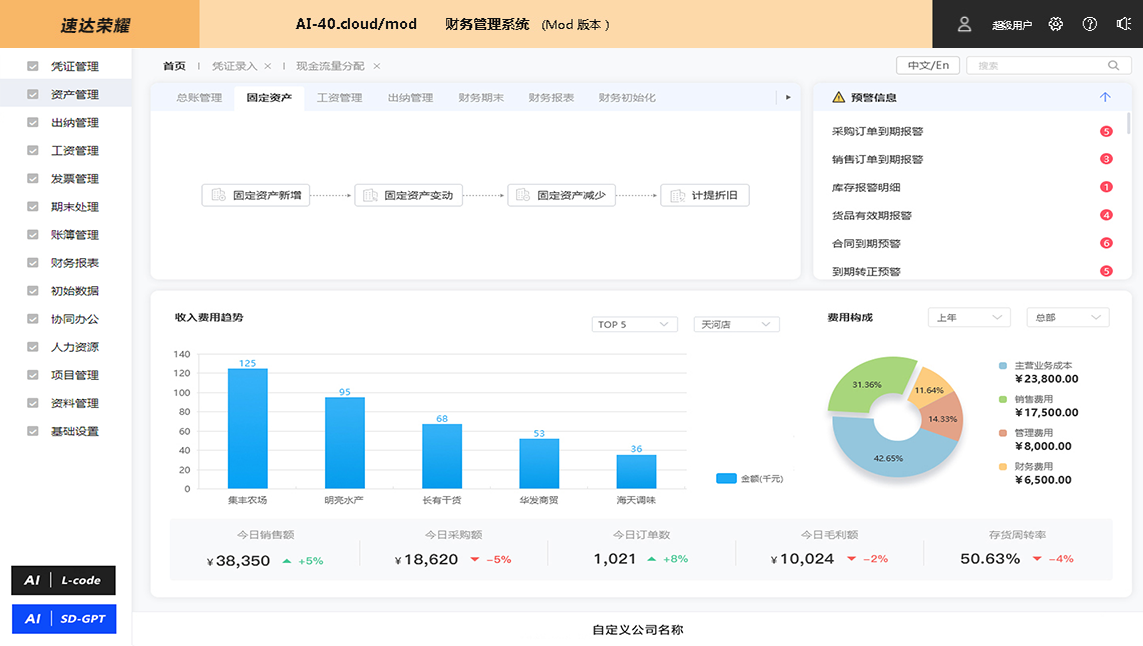Expand the 天河店 store dropdown

(x=736, y=324)
